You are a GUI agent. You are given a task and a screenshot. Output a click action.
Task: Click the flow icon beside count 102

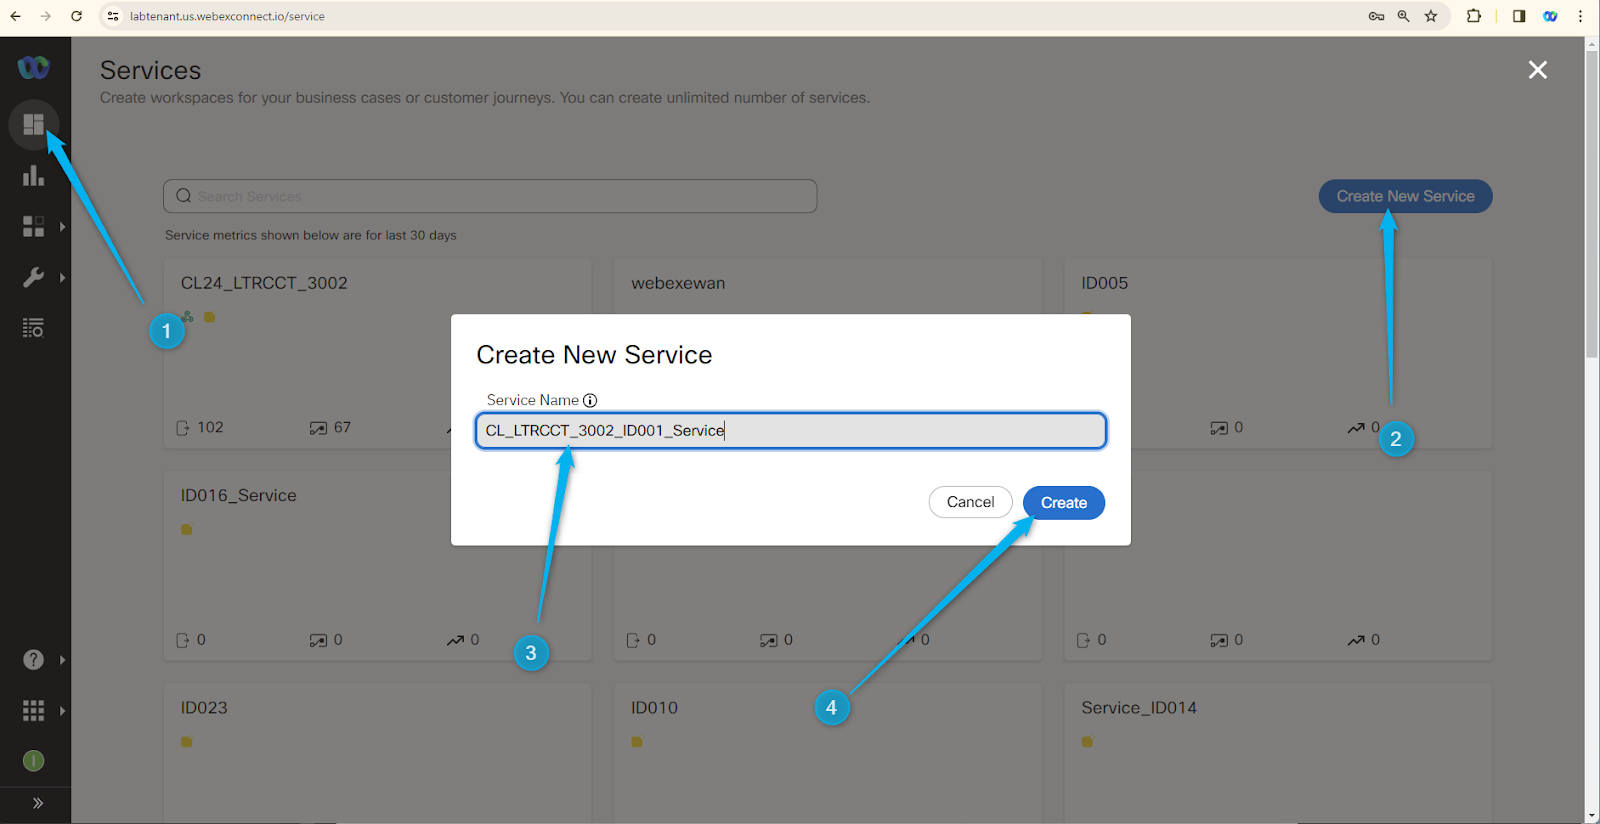click(x=183, y=428)
